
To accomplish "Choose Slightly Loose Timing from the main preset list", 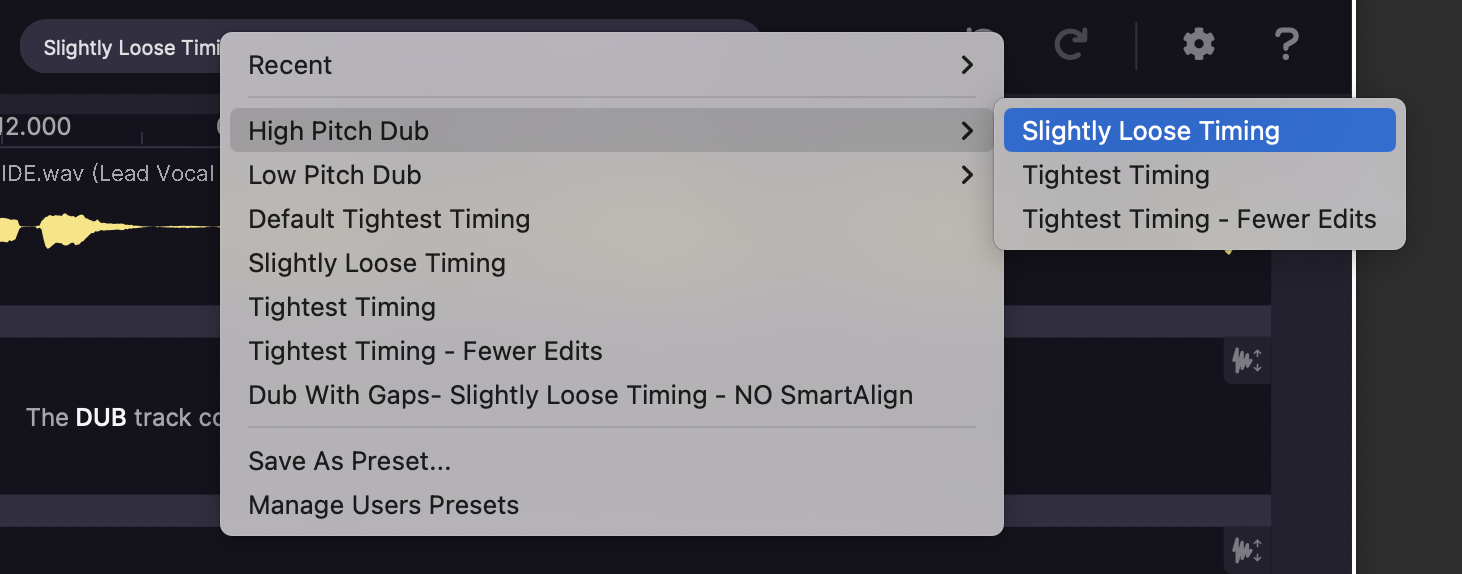I will [x=377, y=263].
